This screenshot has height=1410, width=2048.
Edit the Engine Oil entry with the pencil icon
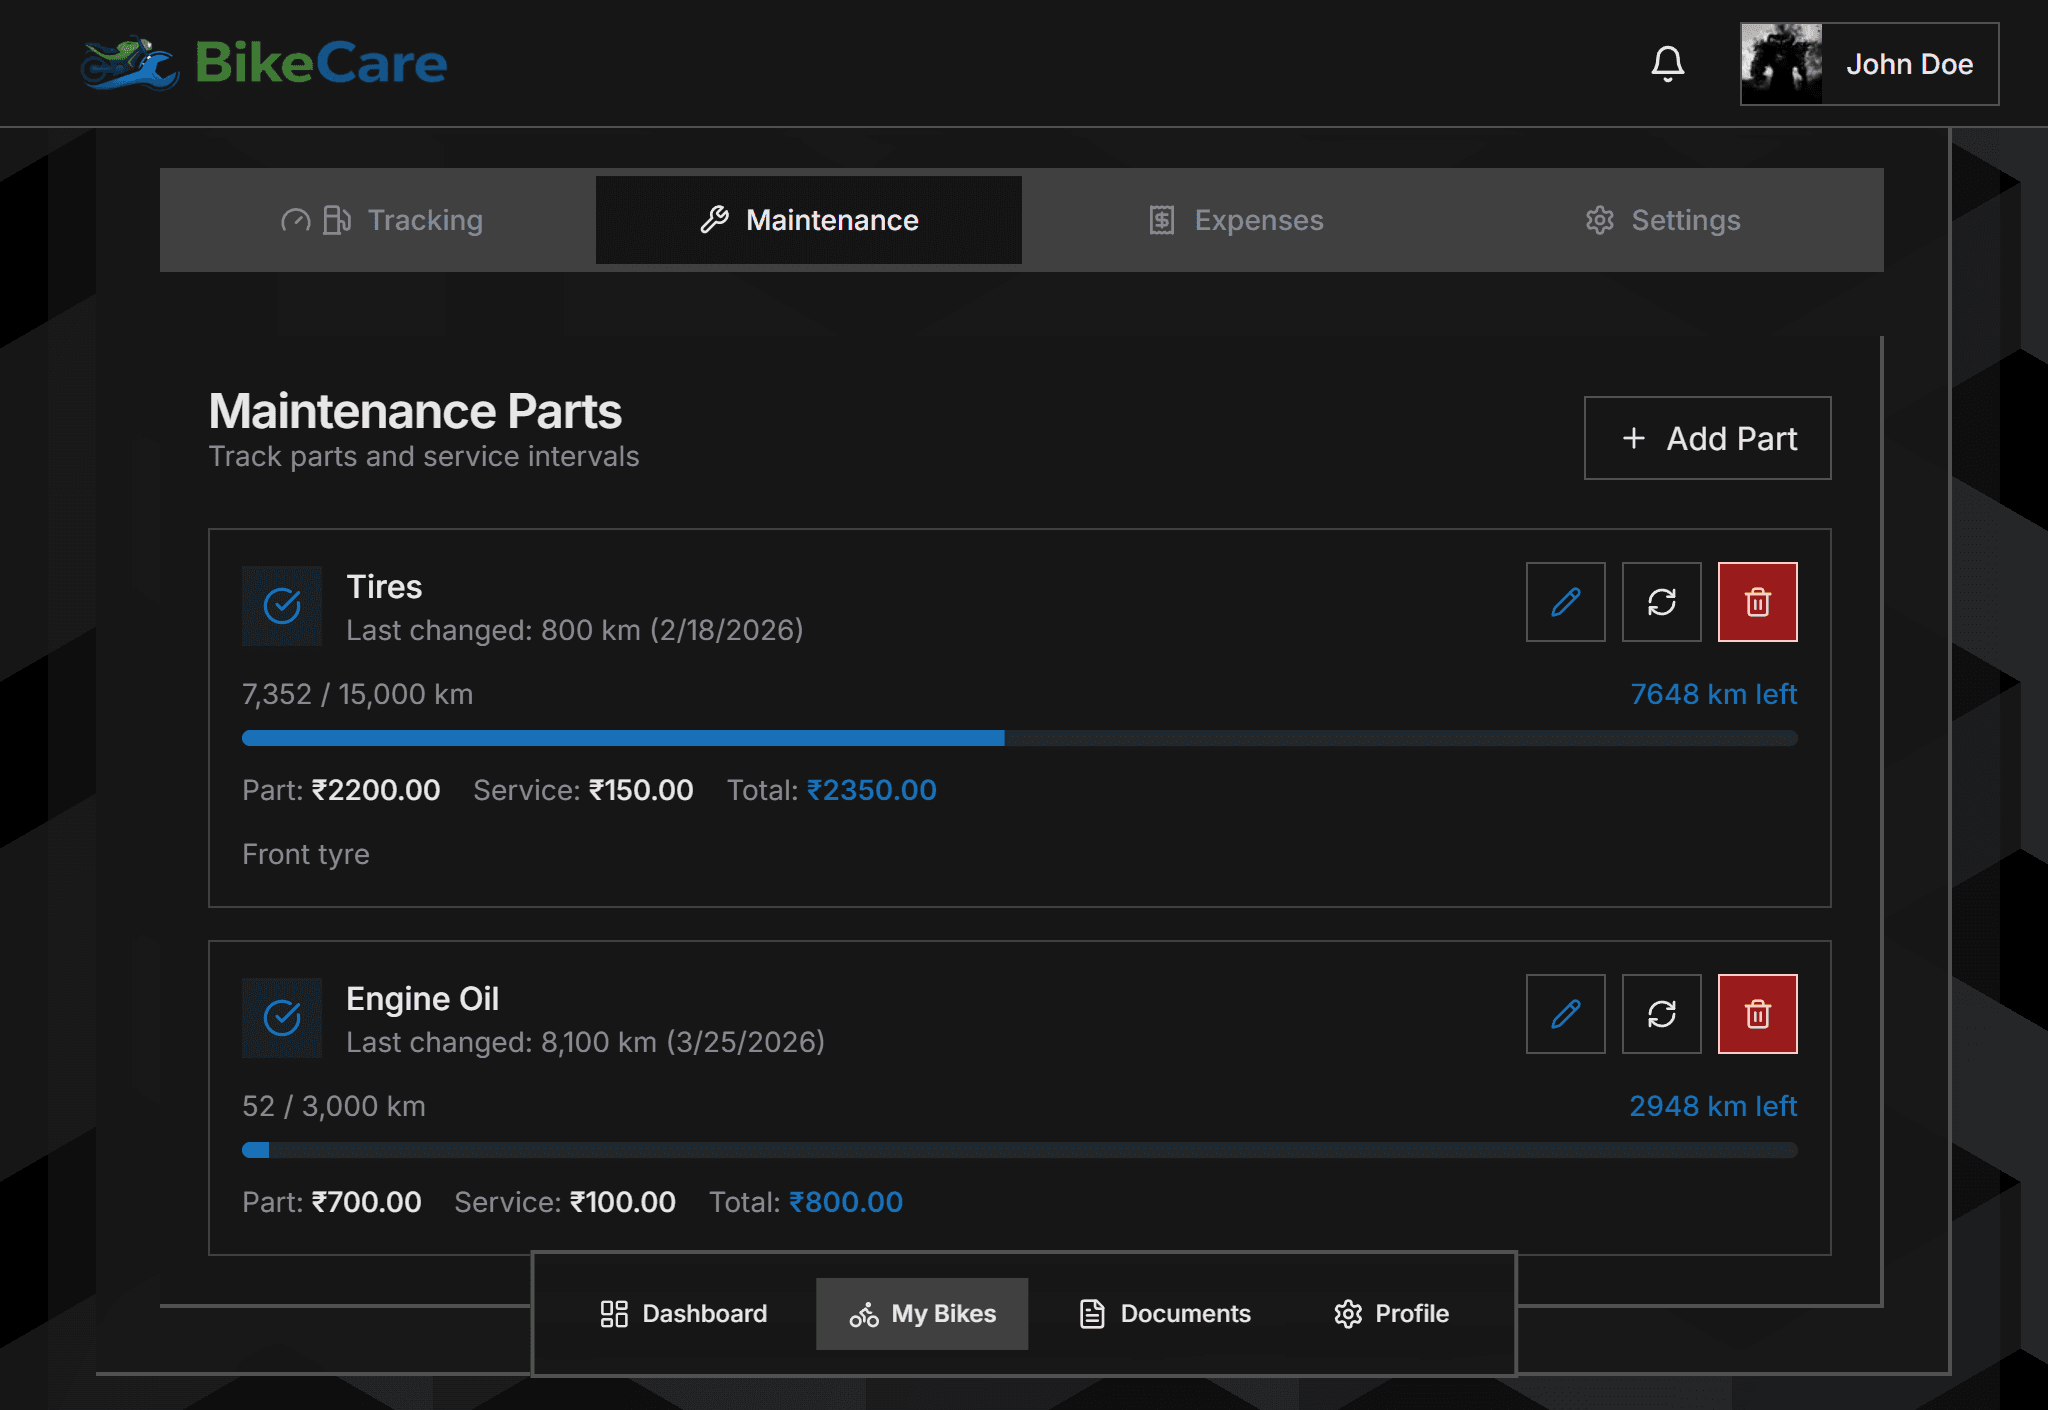(1565, 1014)
